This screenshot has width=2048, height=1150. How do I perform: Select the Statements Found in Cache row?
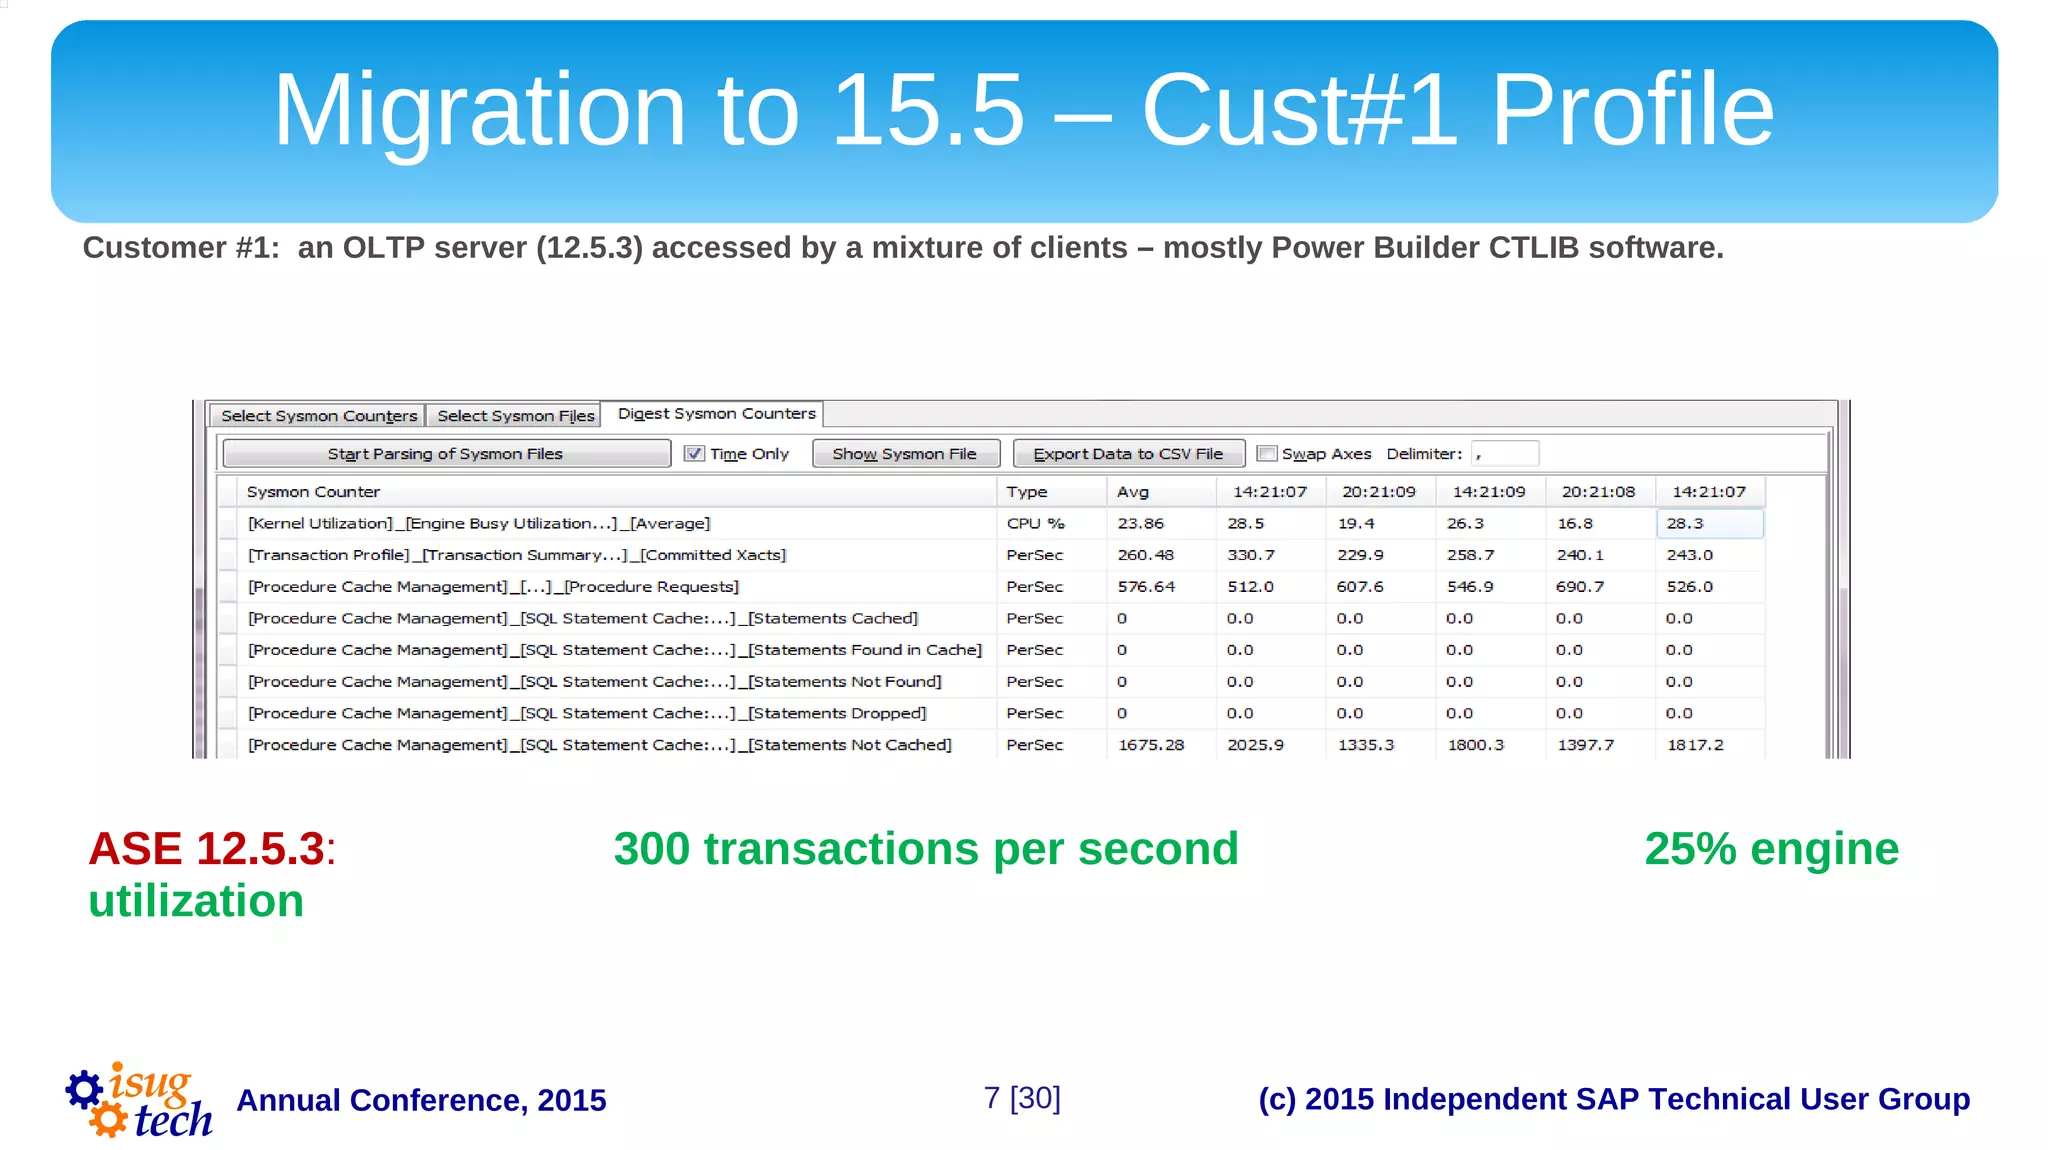click(991, 650)
